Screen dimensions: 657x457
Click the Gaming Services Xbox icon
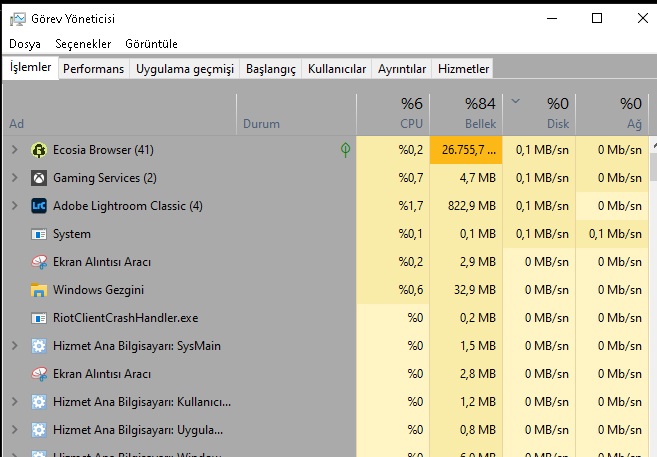click(x=39, y=178)
